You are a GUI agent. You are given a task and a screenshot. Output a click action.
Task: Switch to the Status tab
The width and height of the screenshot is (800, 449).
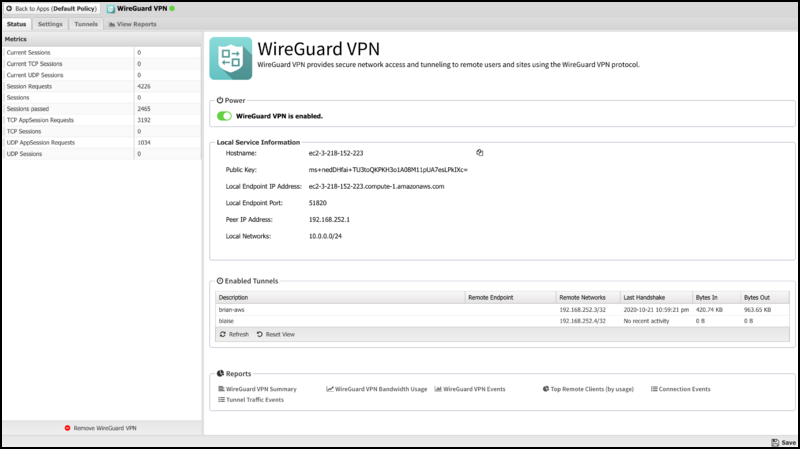click(16, 24)
